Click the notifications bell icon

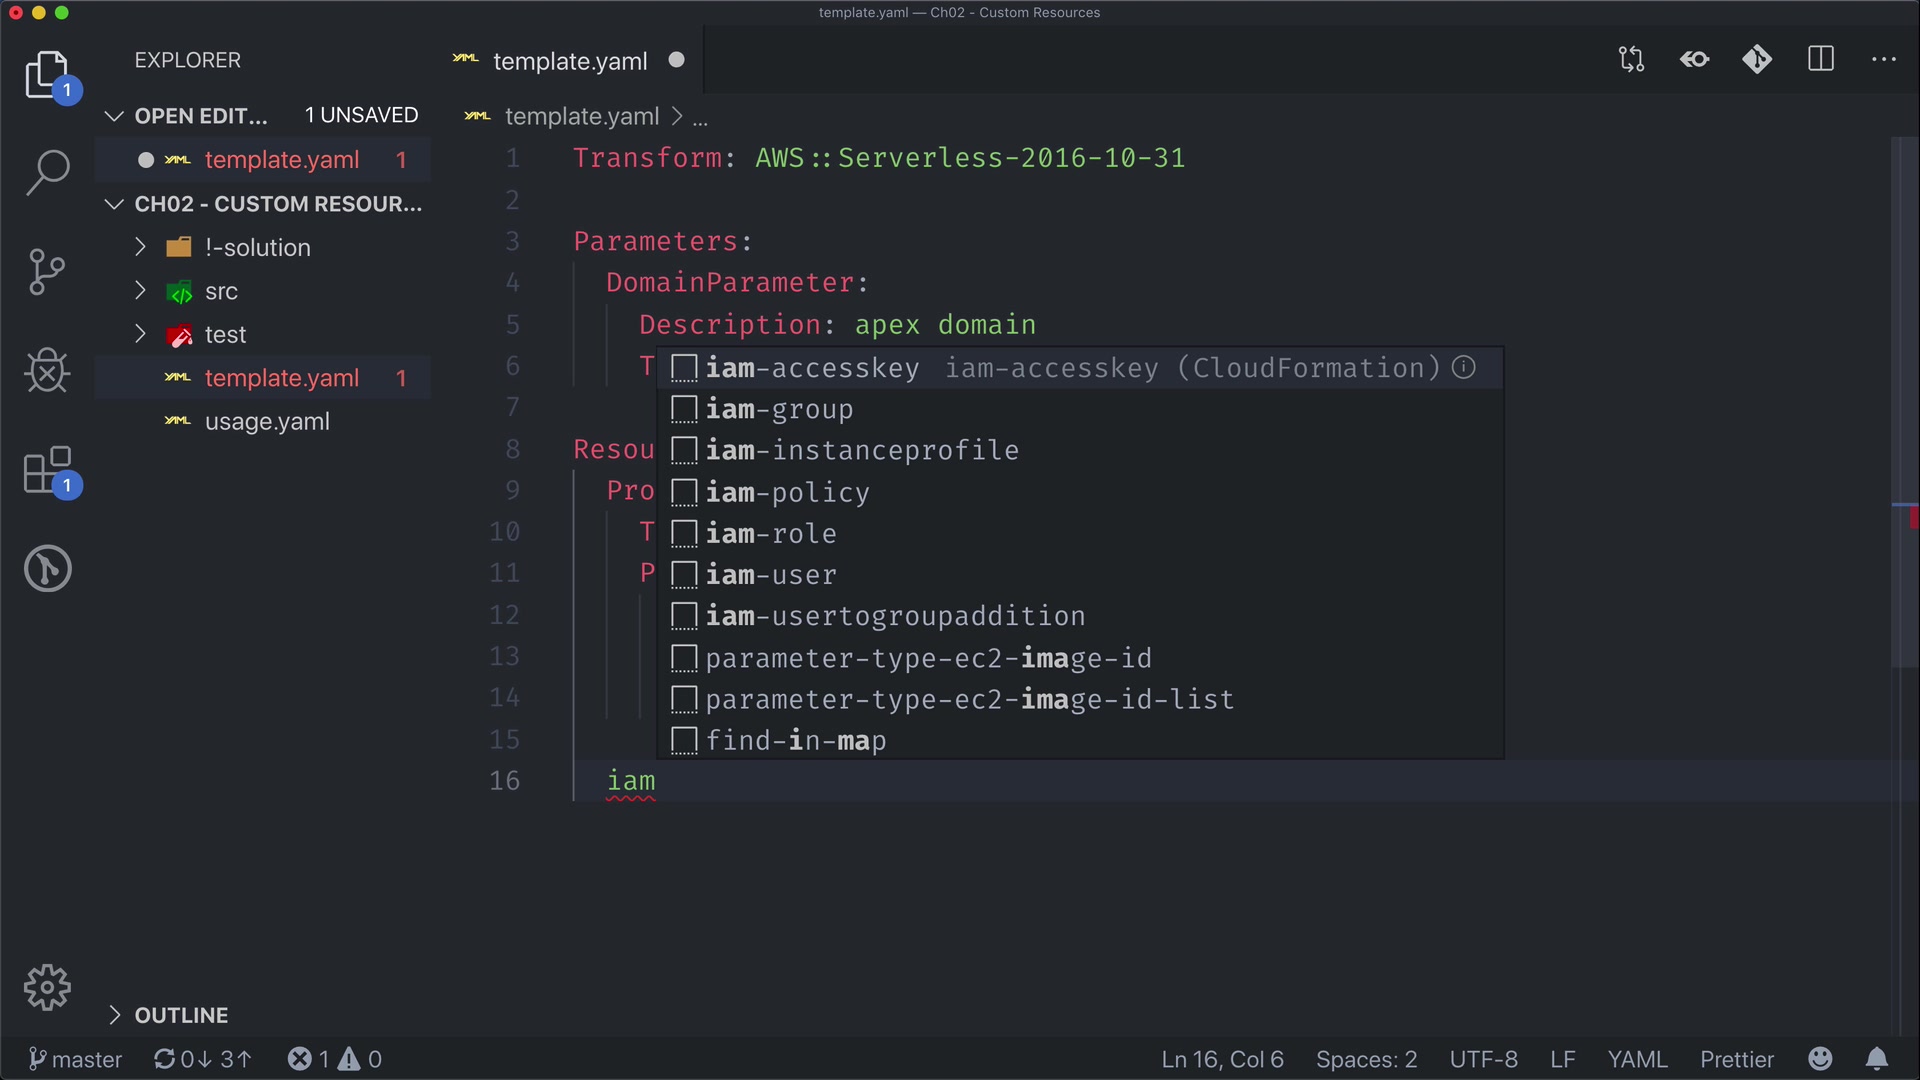point(1877,1059)
